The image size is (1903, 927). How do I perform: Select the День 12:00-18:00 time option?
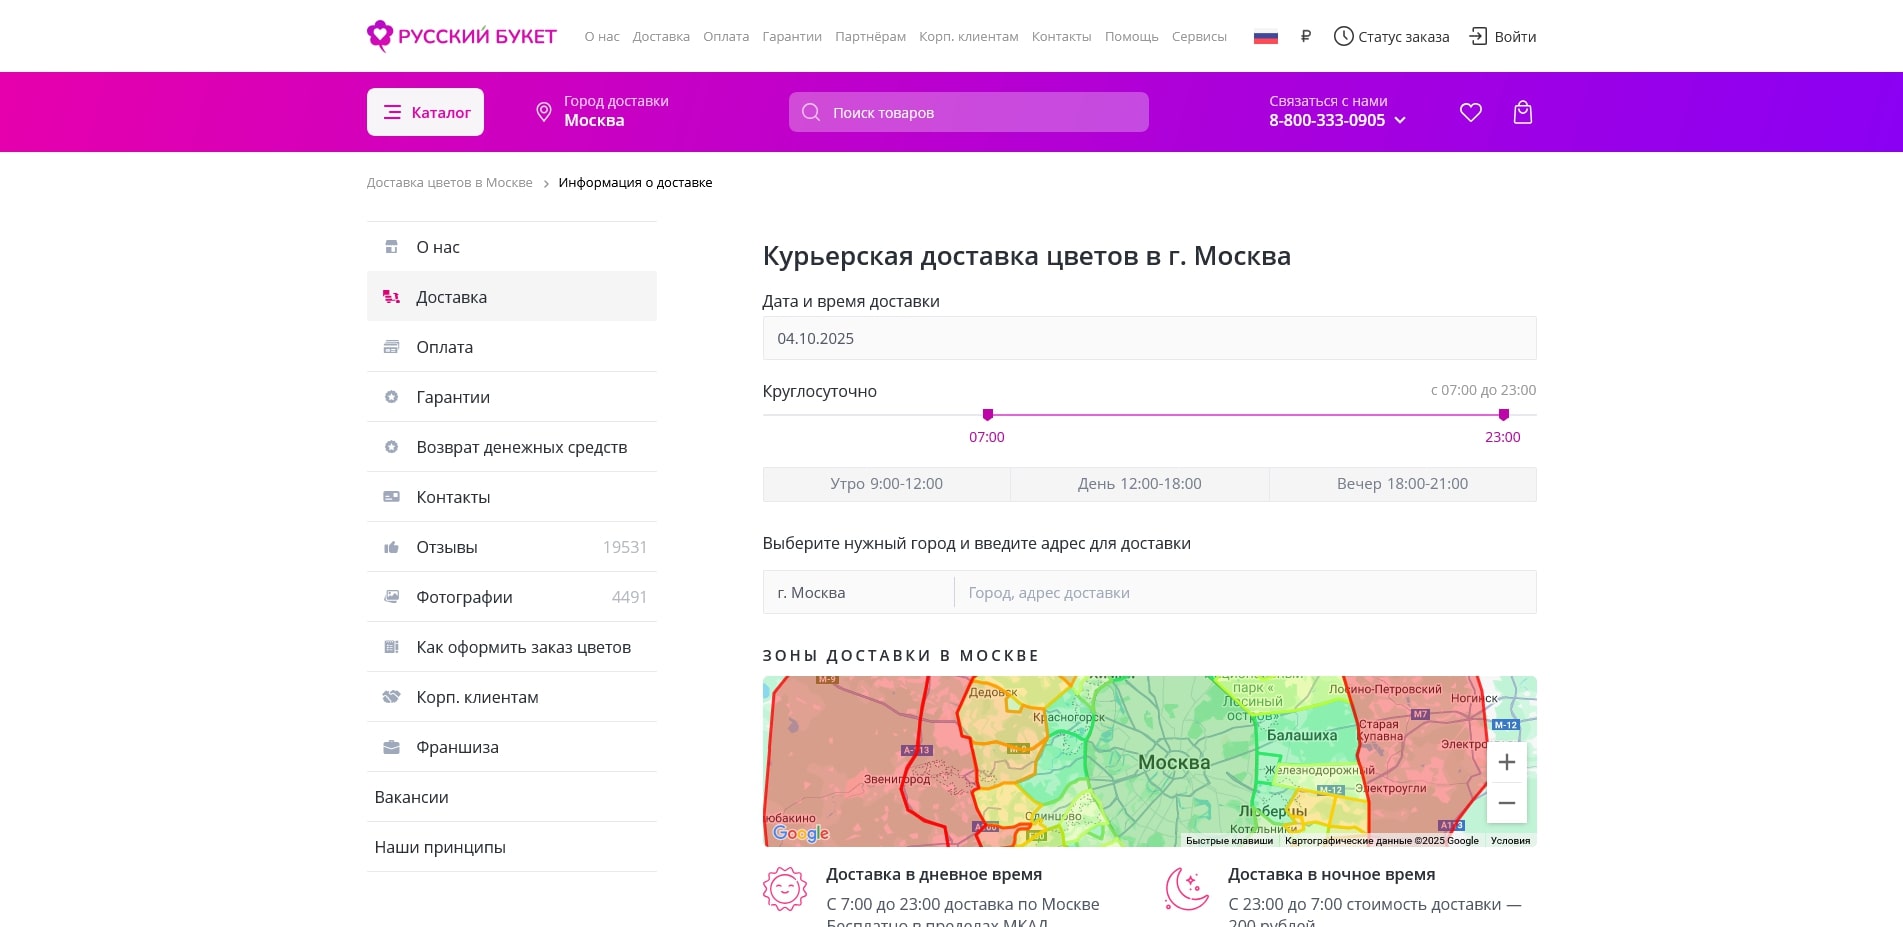point(1140,484)
